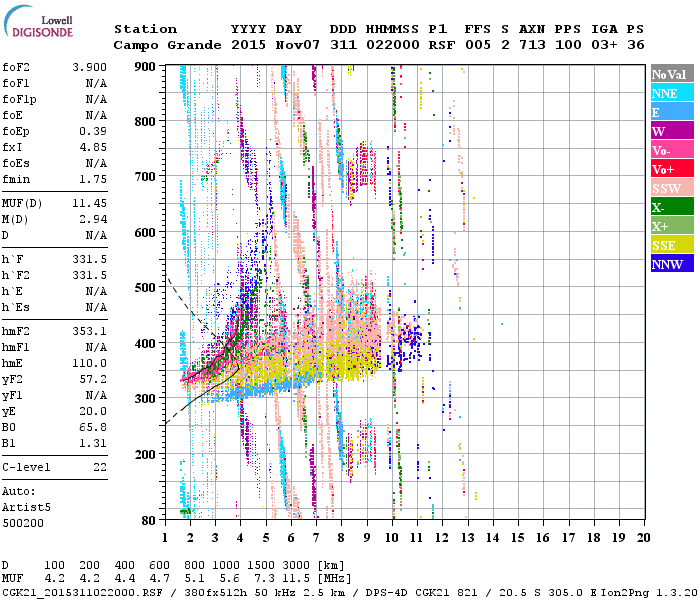
Task: Select the W legend swatch
Action: pyautogui.click(x=672, y=131)
